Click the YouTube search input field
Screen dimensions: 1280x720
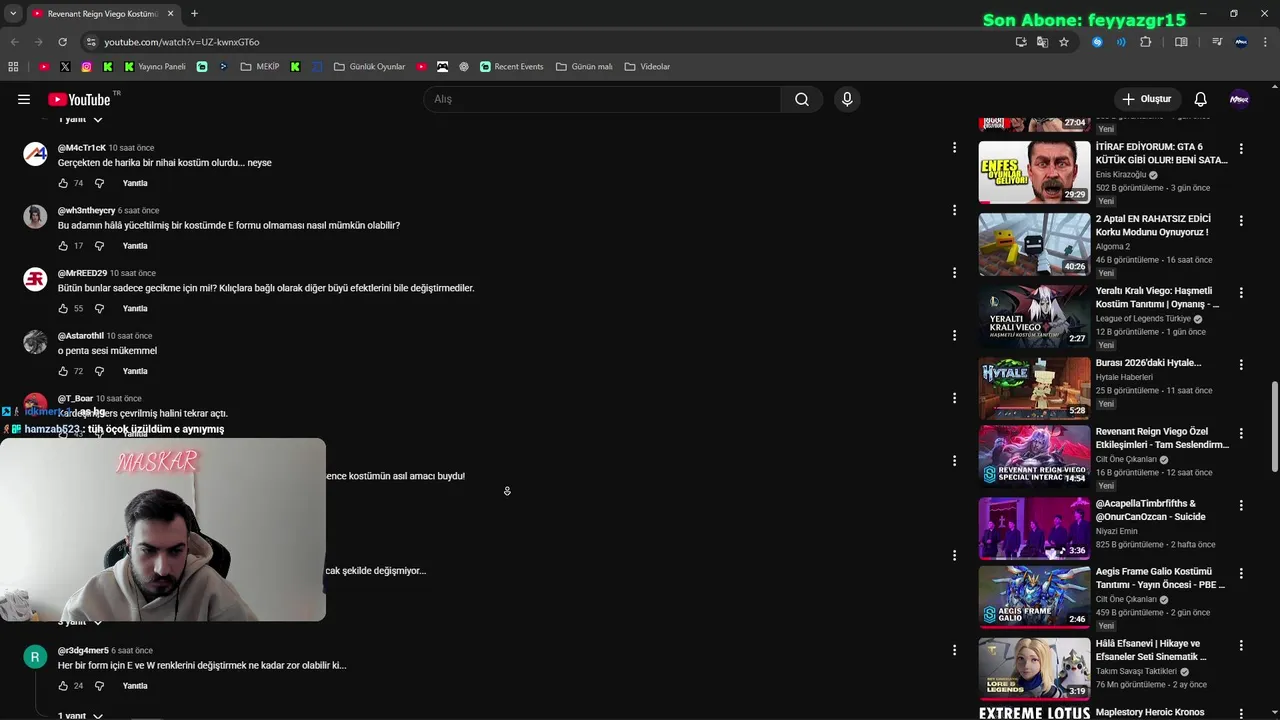coord(603,99)
